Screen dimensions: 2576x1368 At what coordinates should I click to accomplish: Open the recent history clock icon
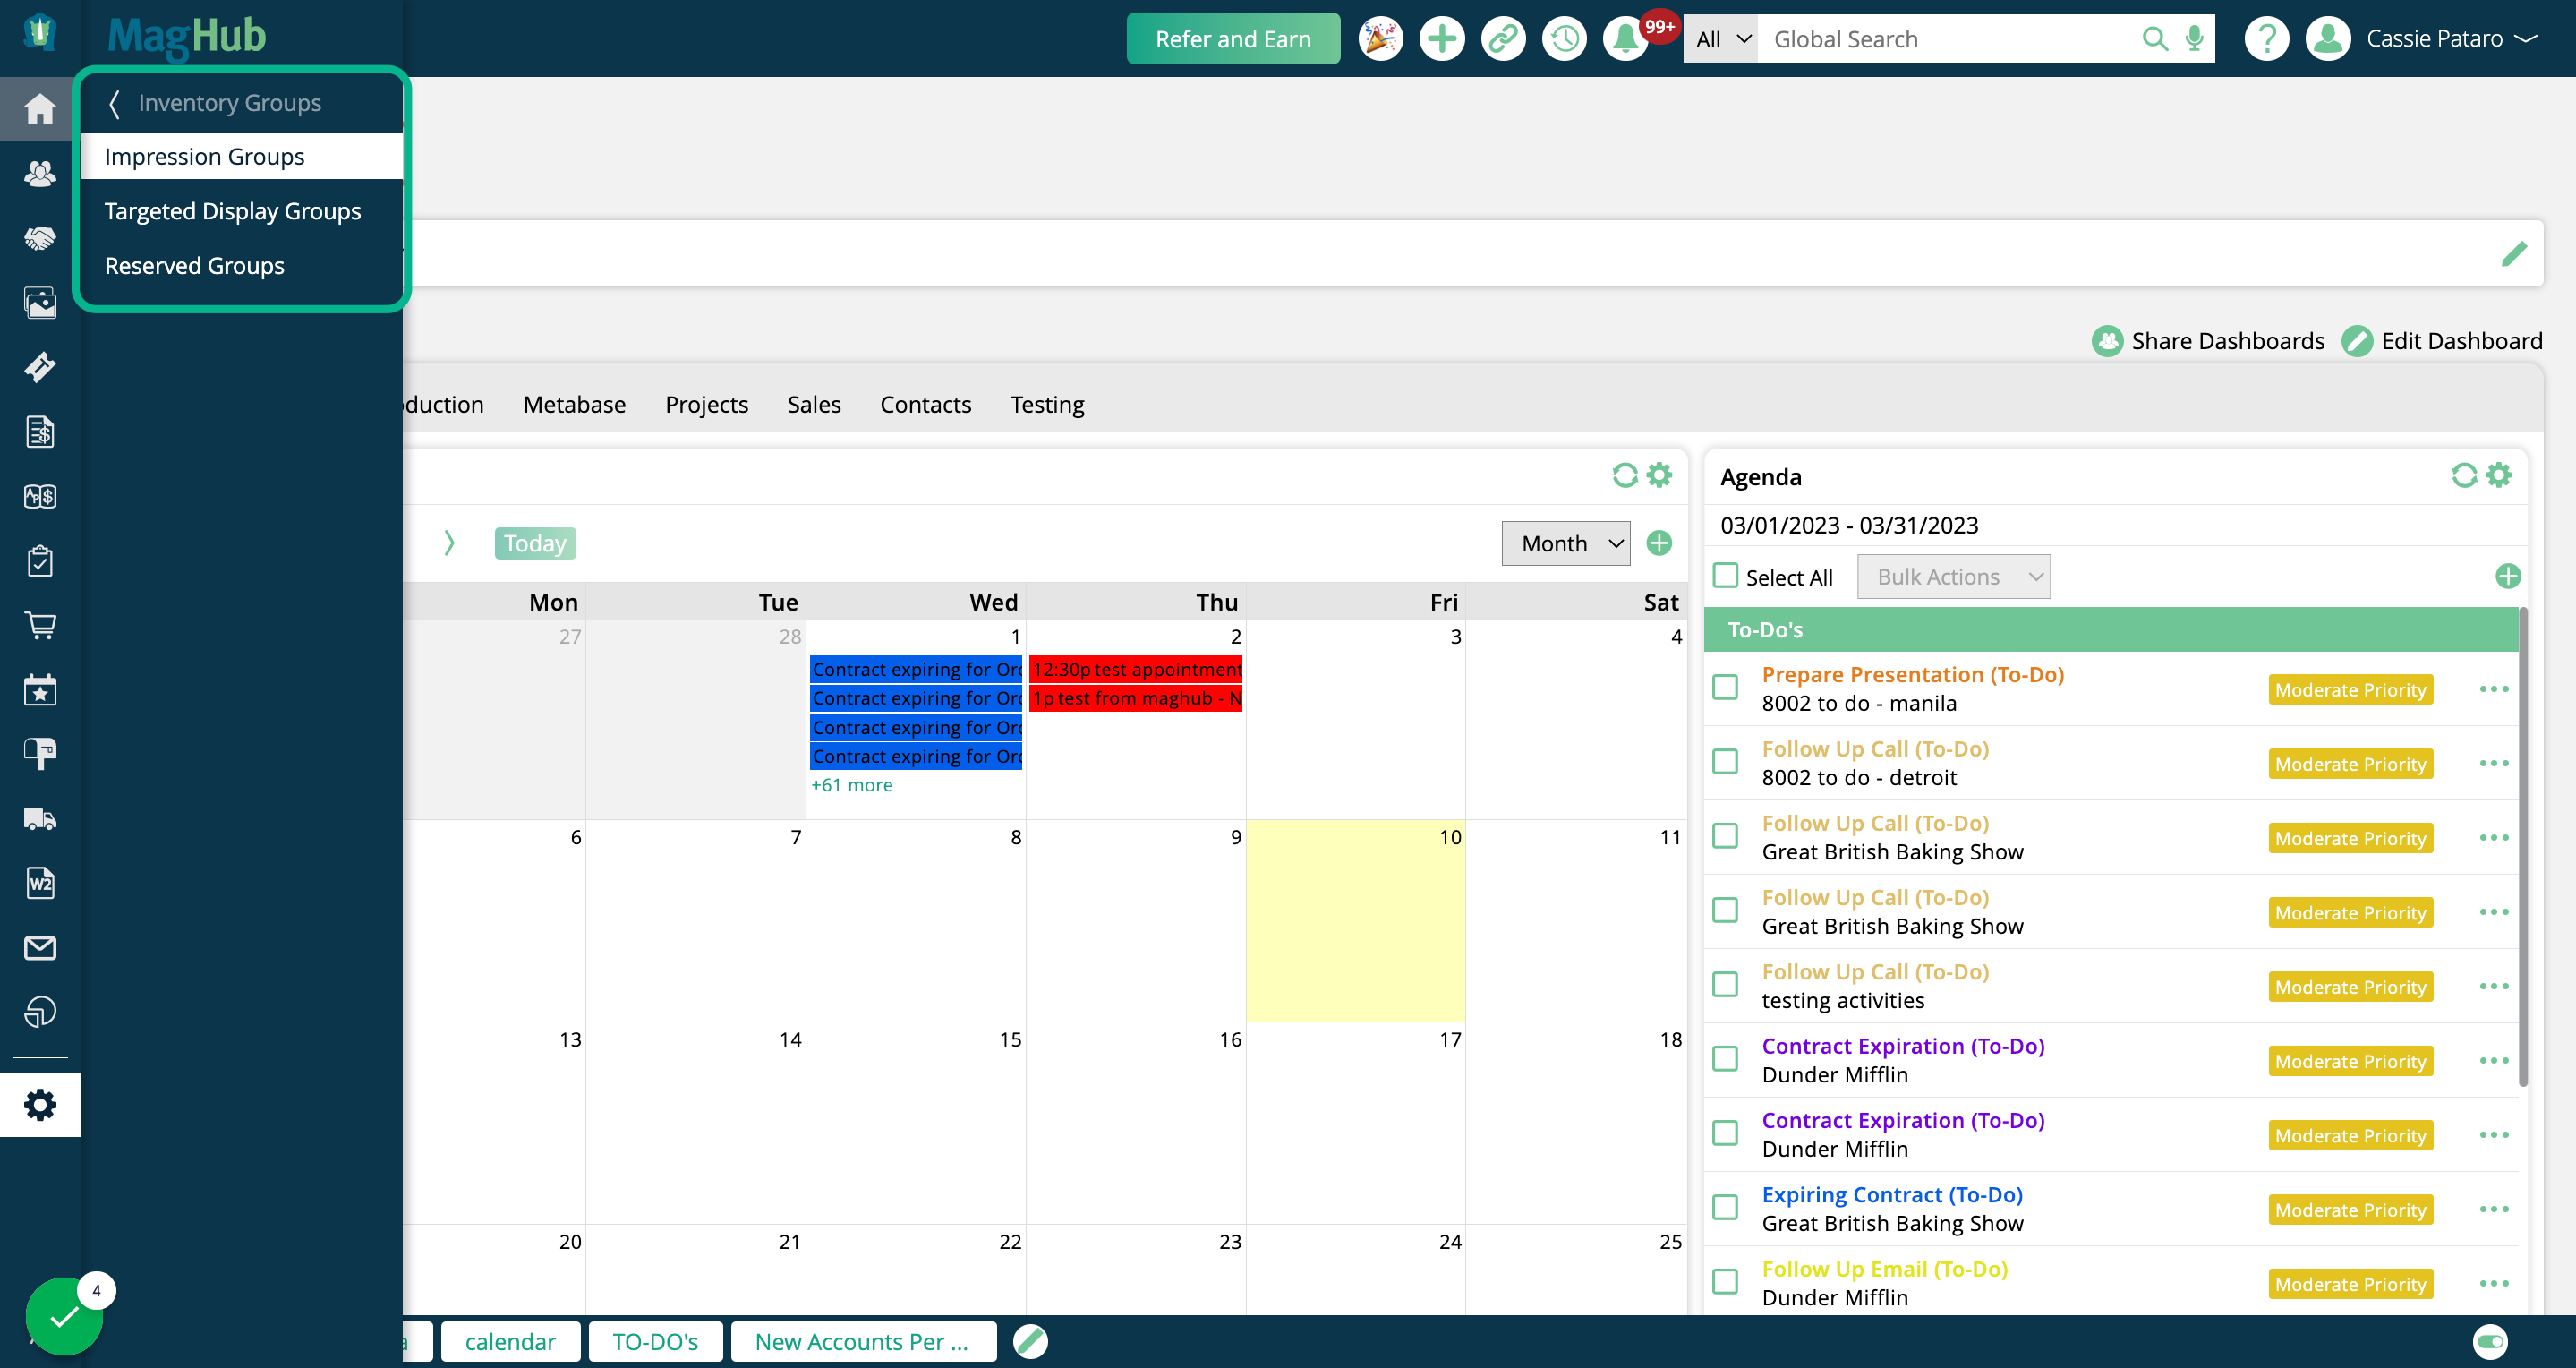tap(1564, 39)
